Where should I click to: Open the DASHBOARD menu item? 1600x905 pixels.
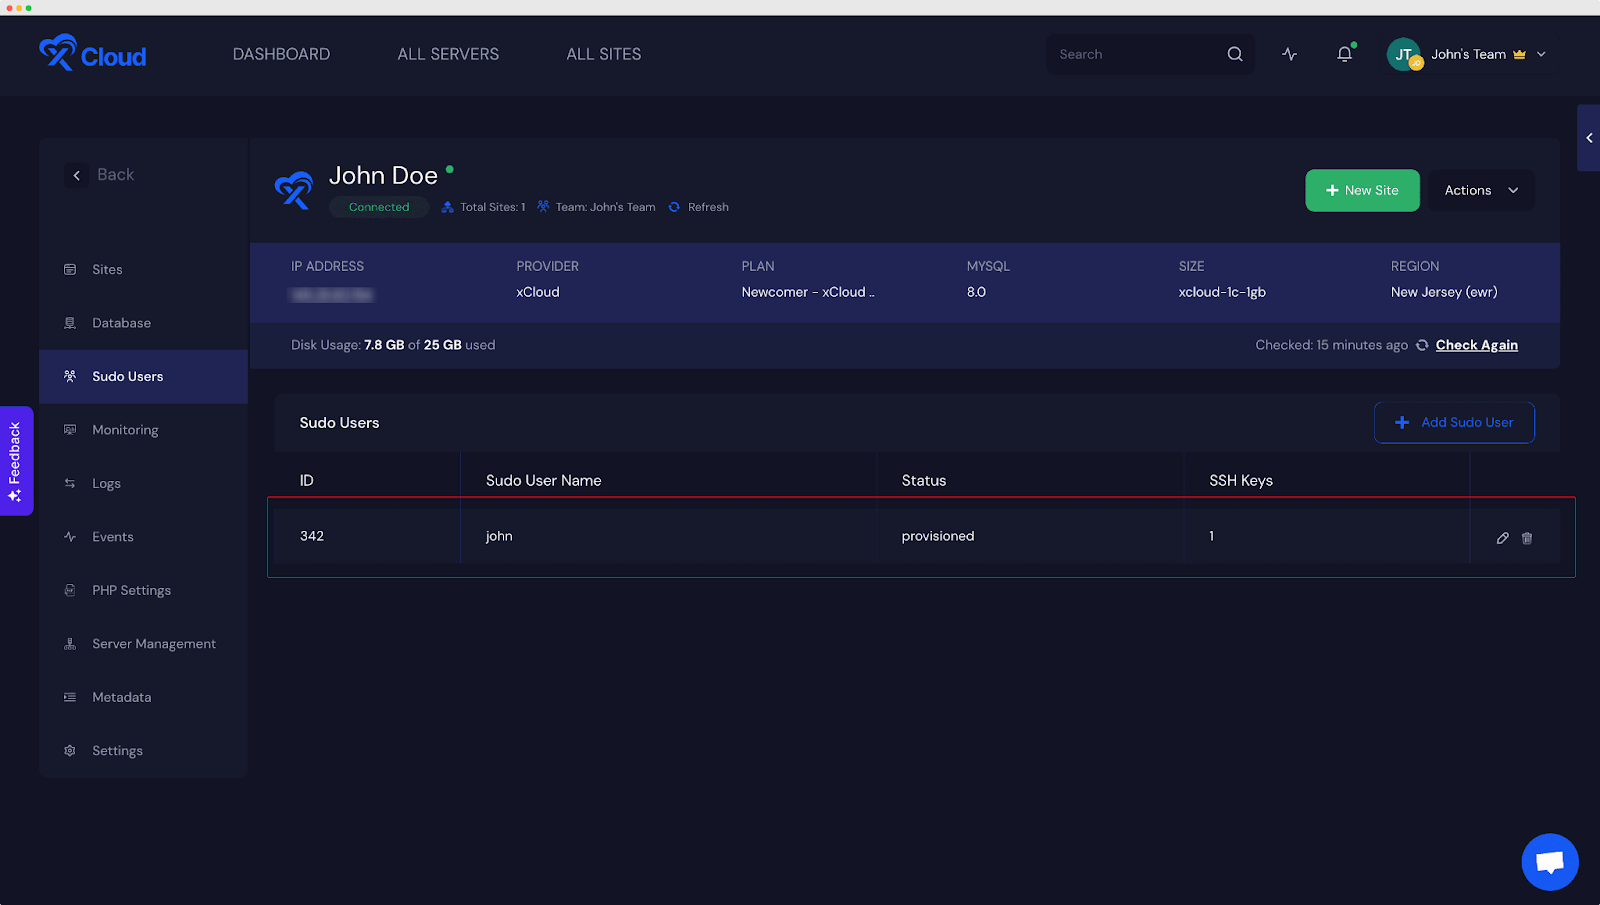click(281, 54)
